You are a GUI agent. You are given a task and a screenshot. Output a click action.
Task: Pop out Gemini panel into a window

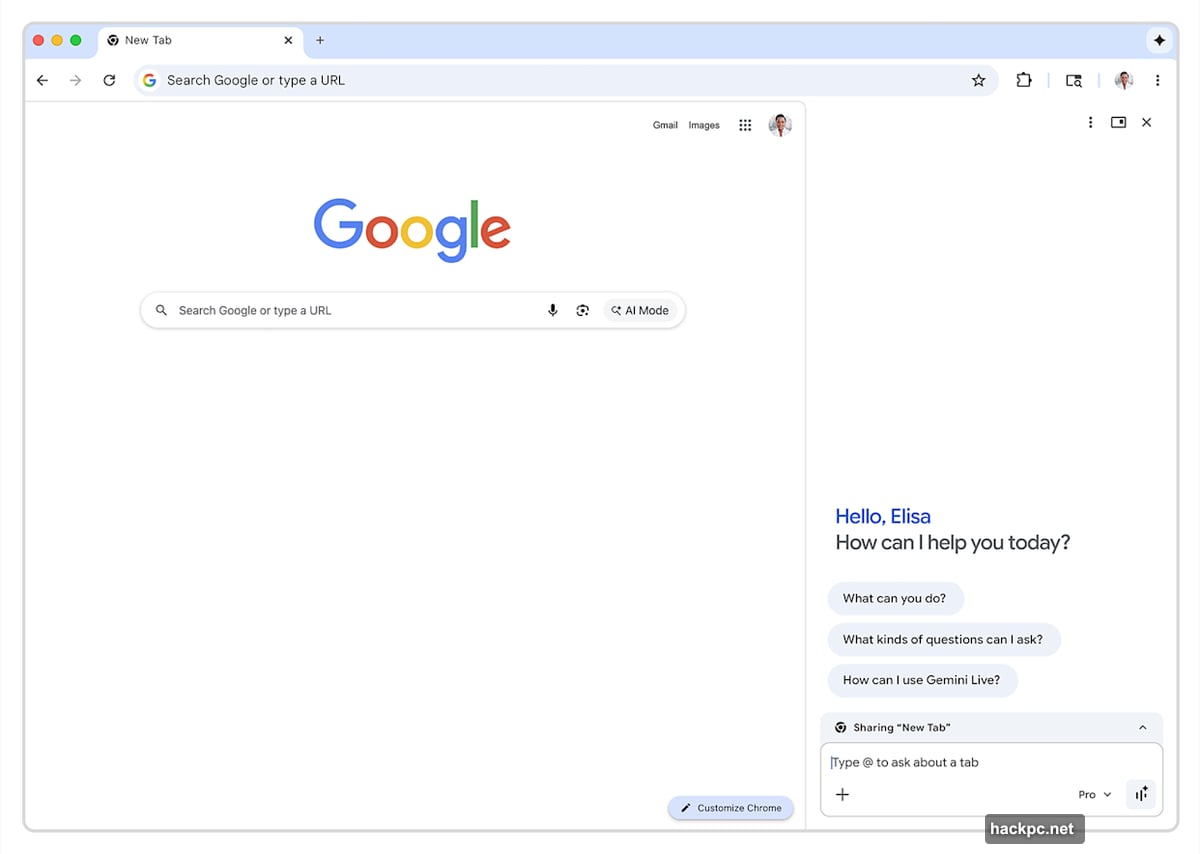(x=1118, y=122)
